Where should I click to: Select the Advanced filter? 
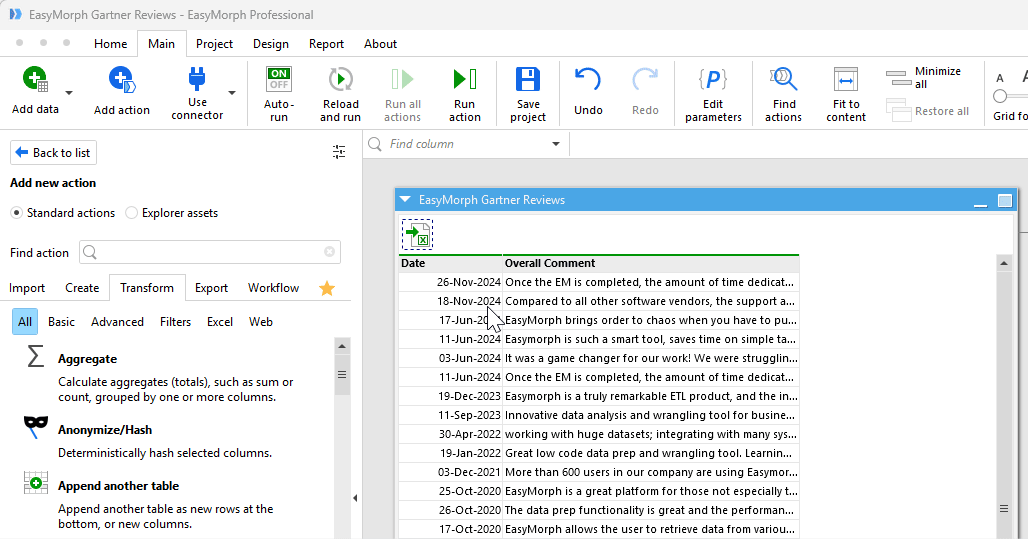click(x=117, y=322)
